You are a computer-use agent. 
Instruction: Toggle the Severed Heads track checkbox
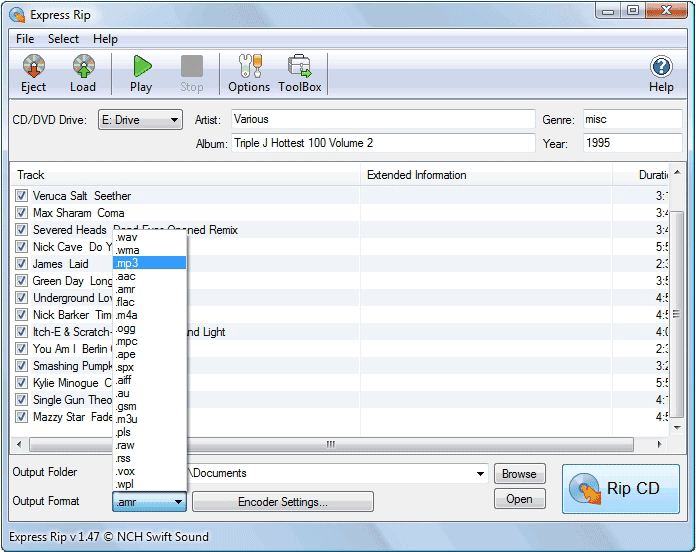21,230
